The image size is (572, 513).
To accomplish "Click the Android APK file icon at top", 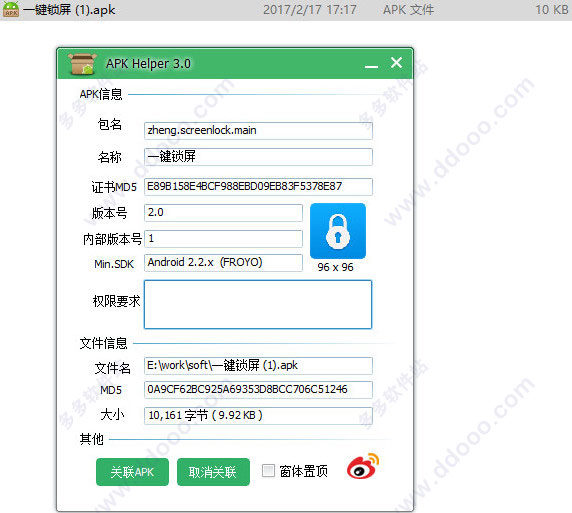I will 11,9.
